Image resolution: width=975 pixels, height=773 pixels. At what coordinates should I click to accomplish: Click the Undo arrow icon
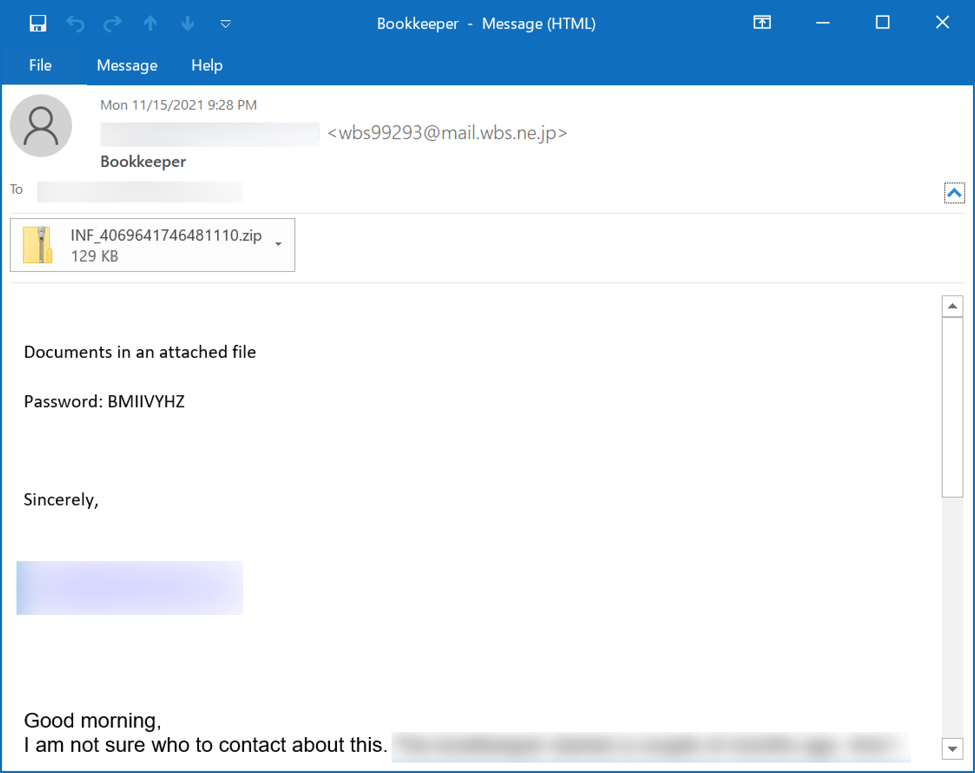click(x=75, y=23)
